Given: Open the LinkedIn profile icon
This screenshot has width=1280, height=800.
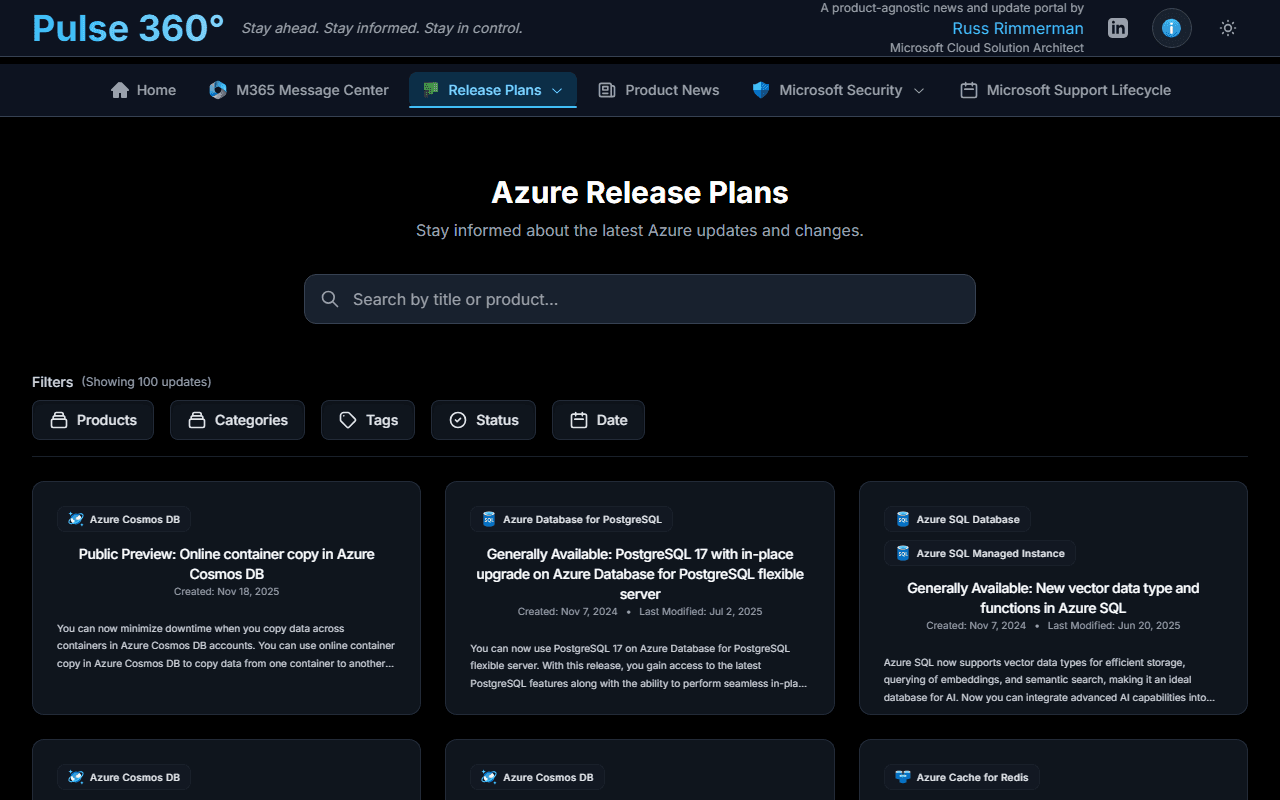Looking at the screenshot, I should click(1118, 28).
